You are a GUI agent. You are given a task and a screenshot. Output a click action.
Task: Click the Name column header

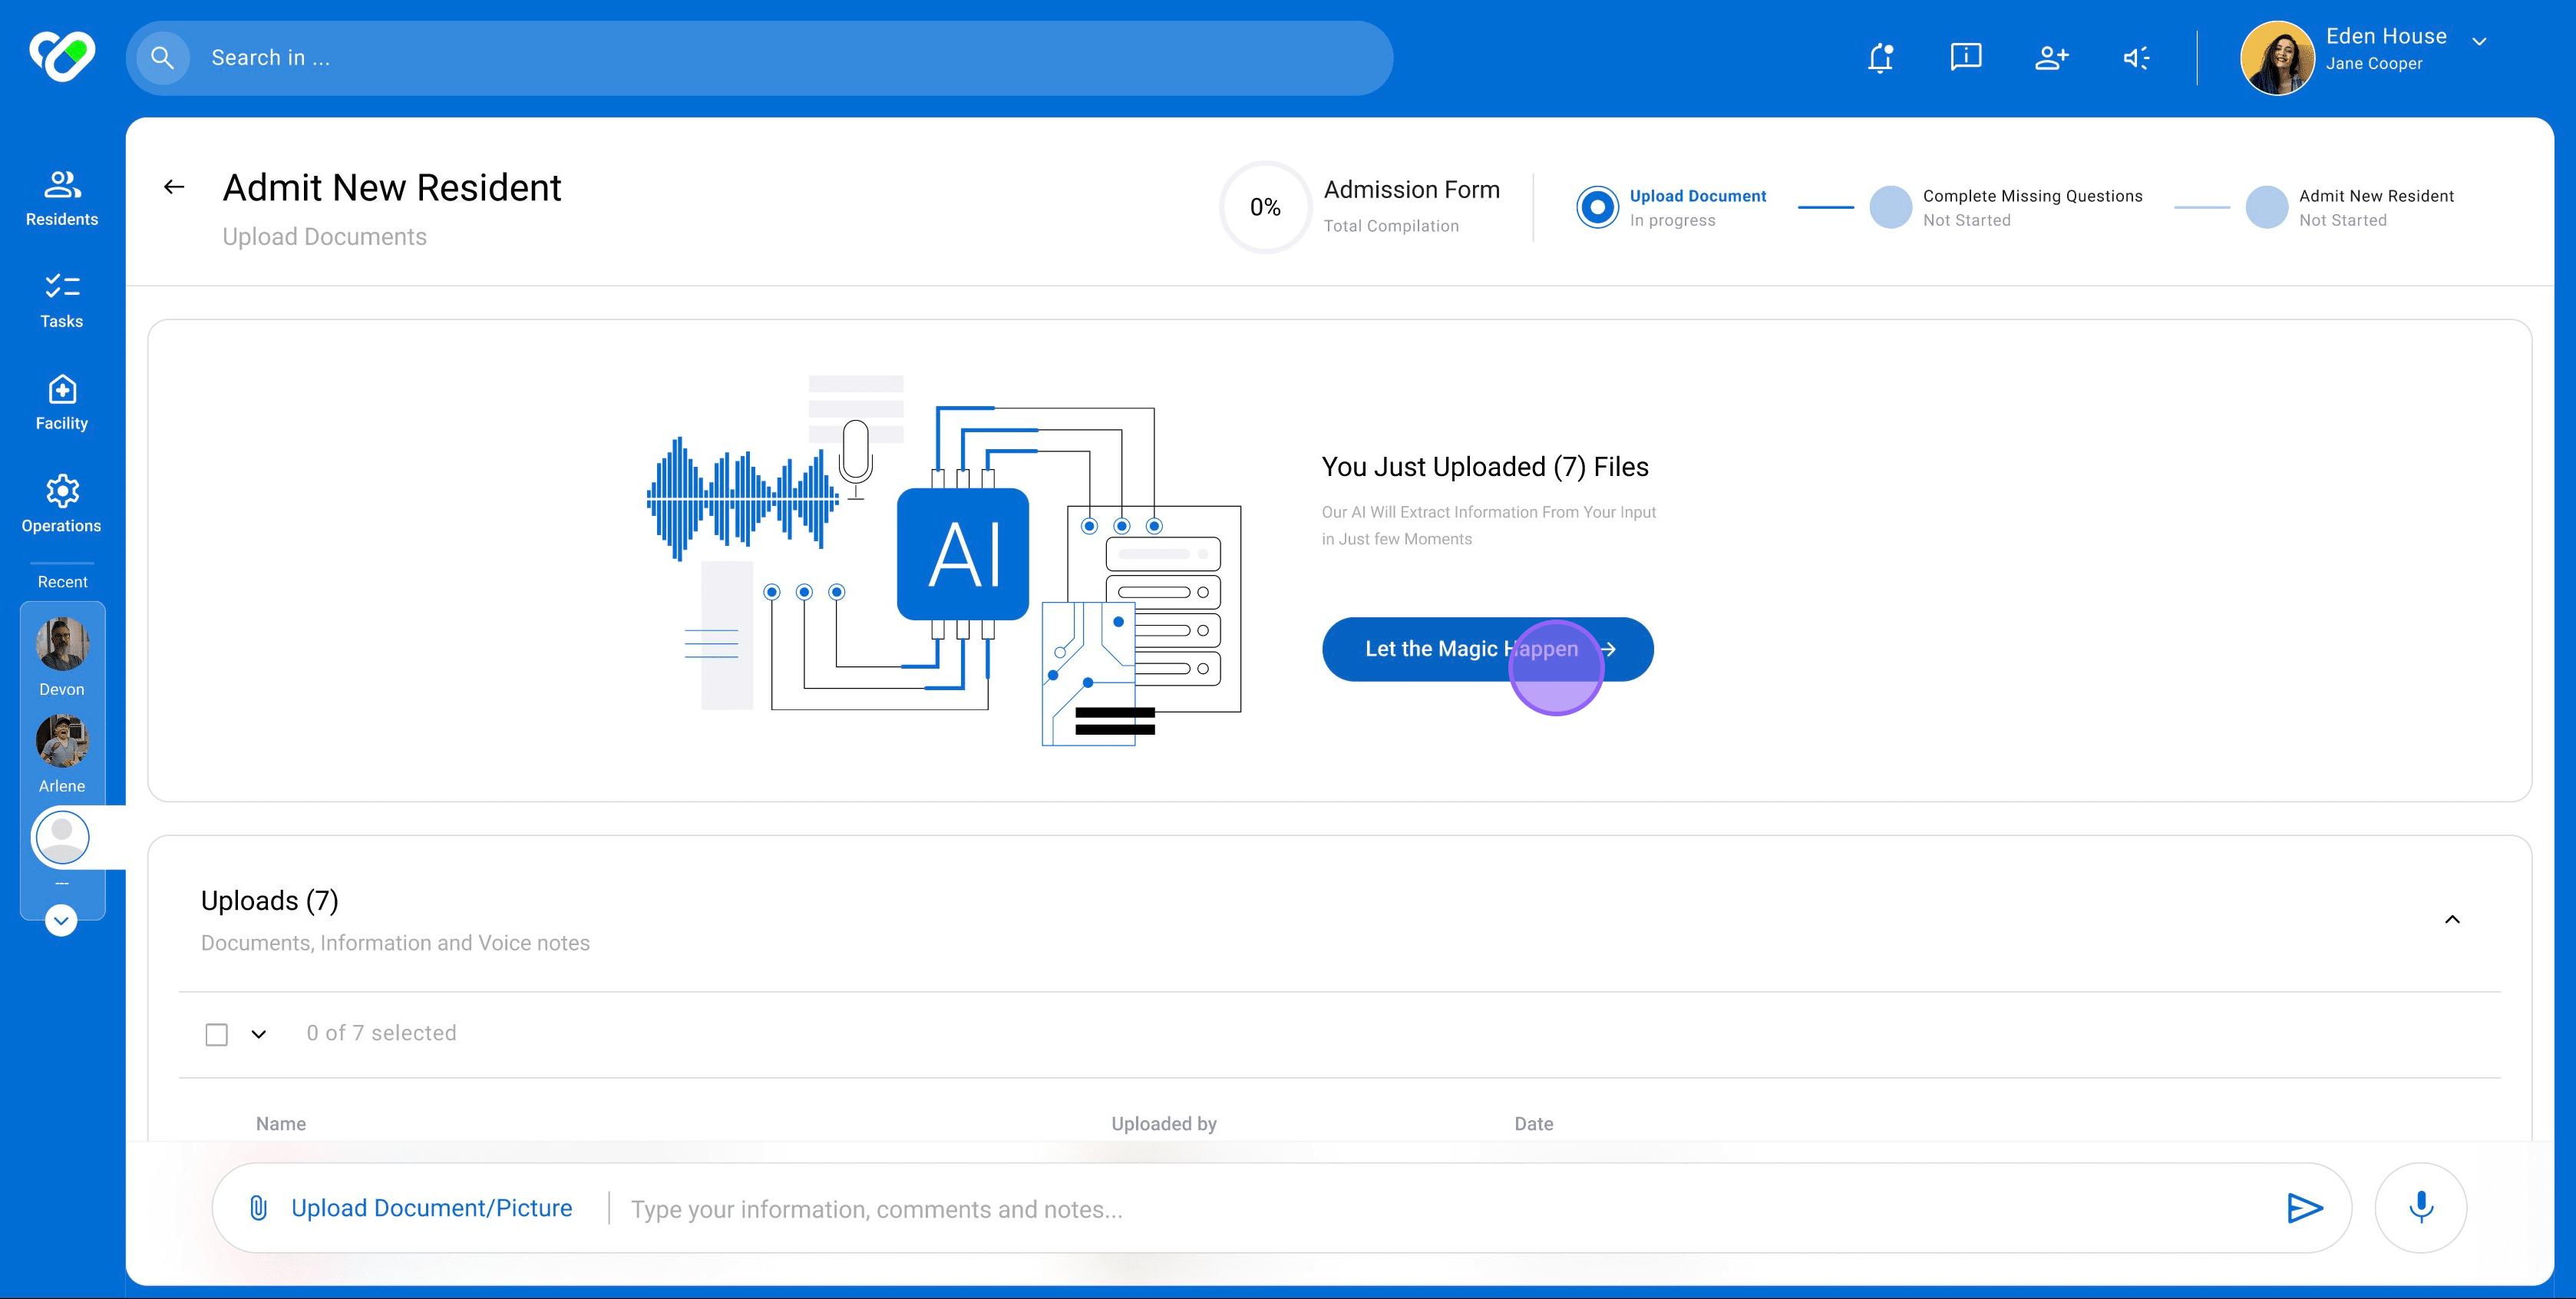(x=281, y=1123)
